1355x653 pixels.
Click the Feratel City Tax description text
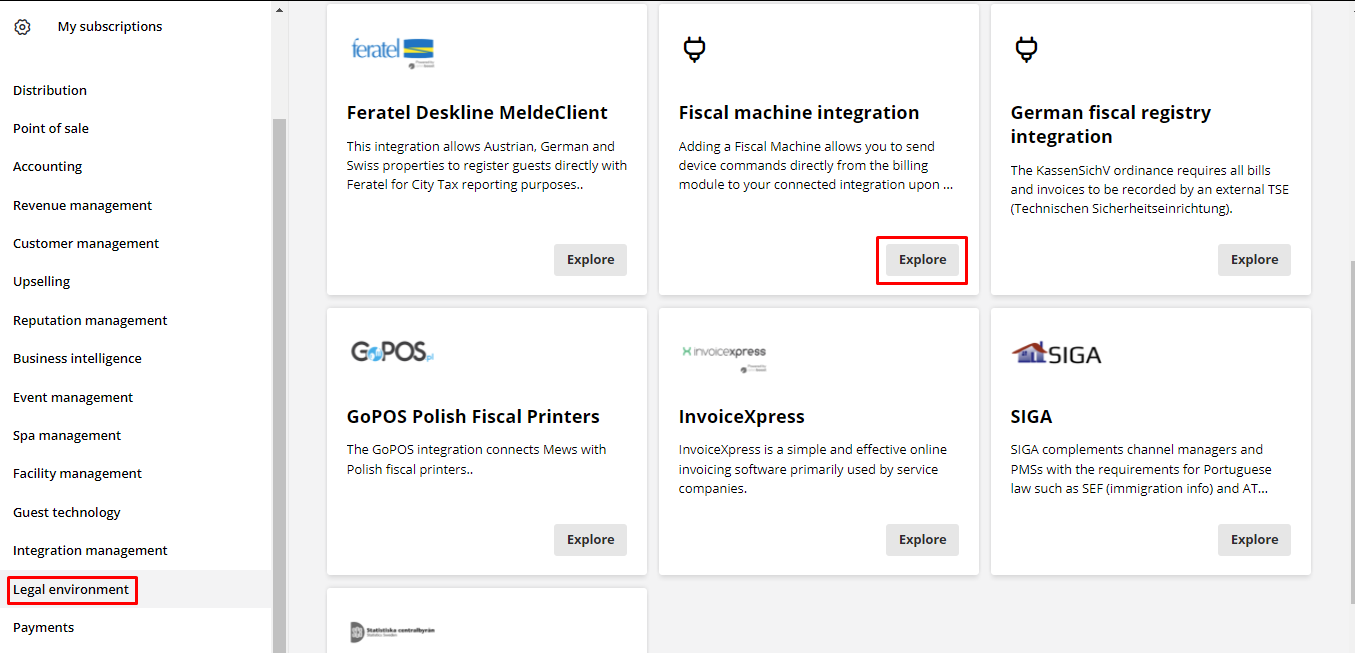pyautogui.click(x=487, y=166)
